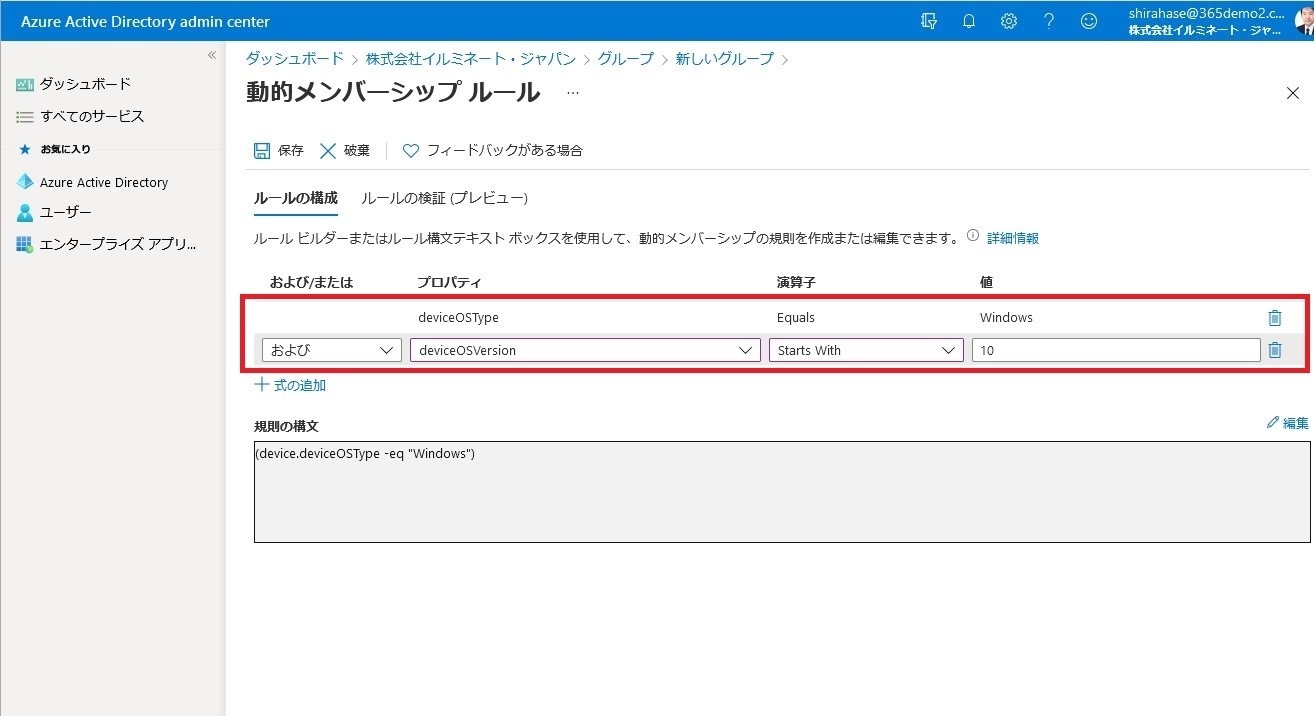This screenshot has width=1314, height=716.
Task: Open ダッシュボード in the sidebar
Action: click(85, 84)
